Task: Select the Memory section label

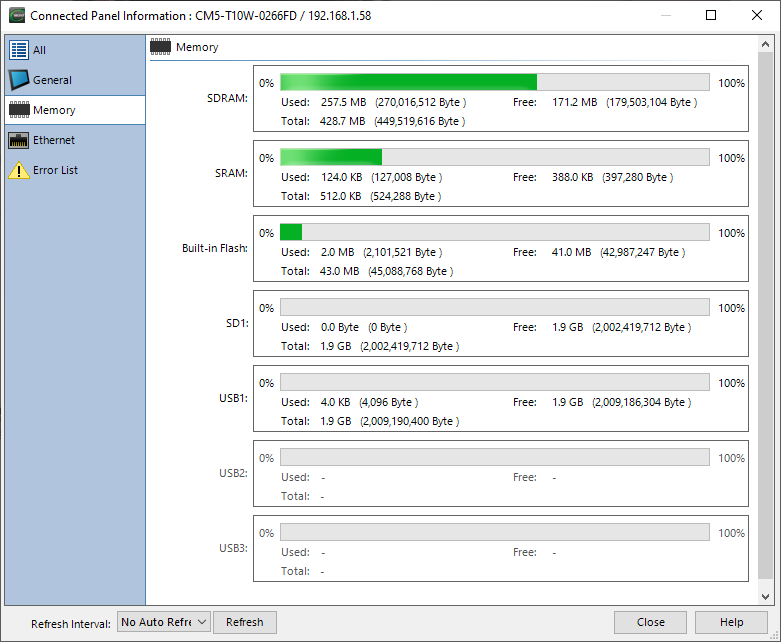Action: (x=54, y=110)
